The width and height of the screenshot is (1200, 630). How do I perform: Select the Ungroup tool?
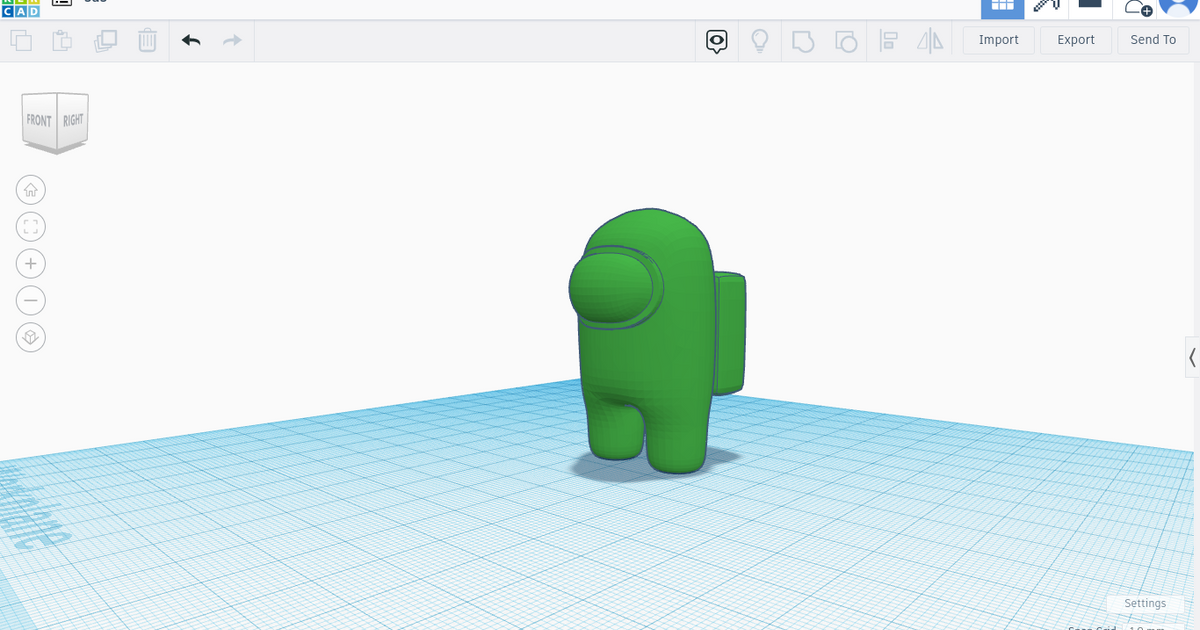point(846,40)
